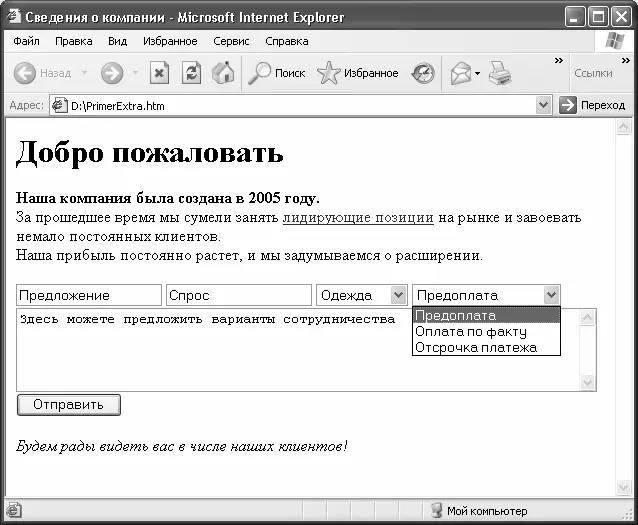Show more toolbar buttons with the chevron
Image resolution: width=638 pixels, height=525 pixels.
559,61
